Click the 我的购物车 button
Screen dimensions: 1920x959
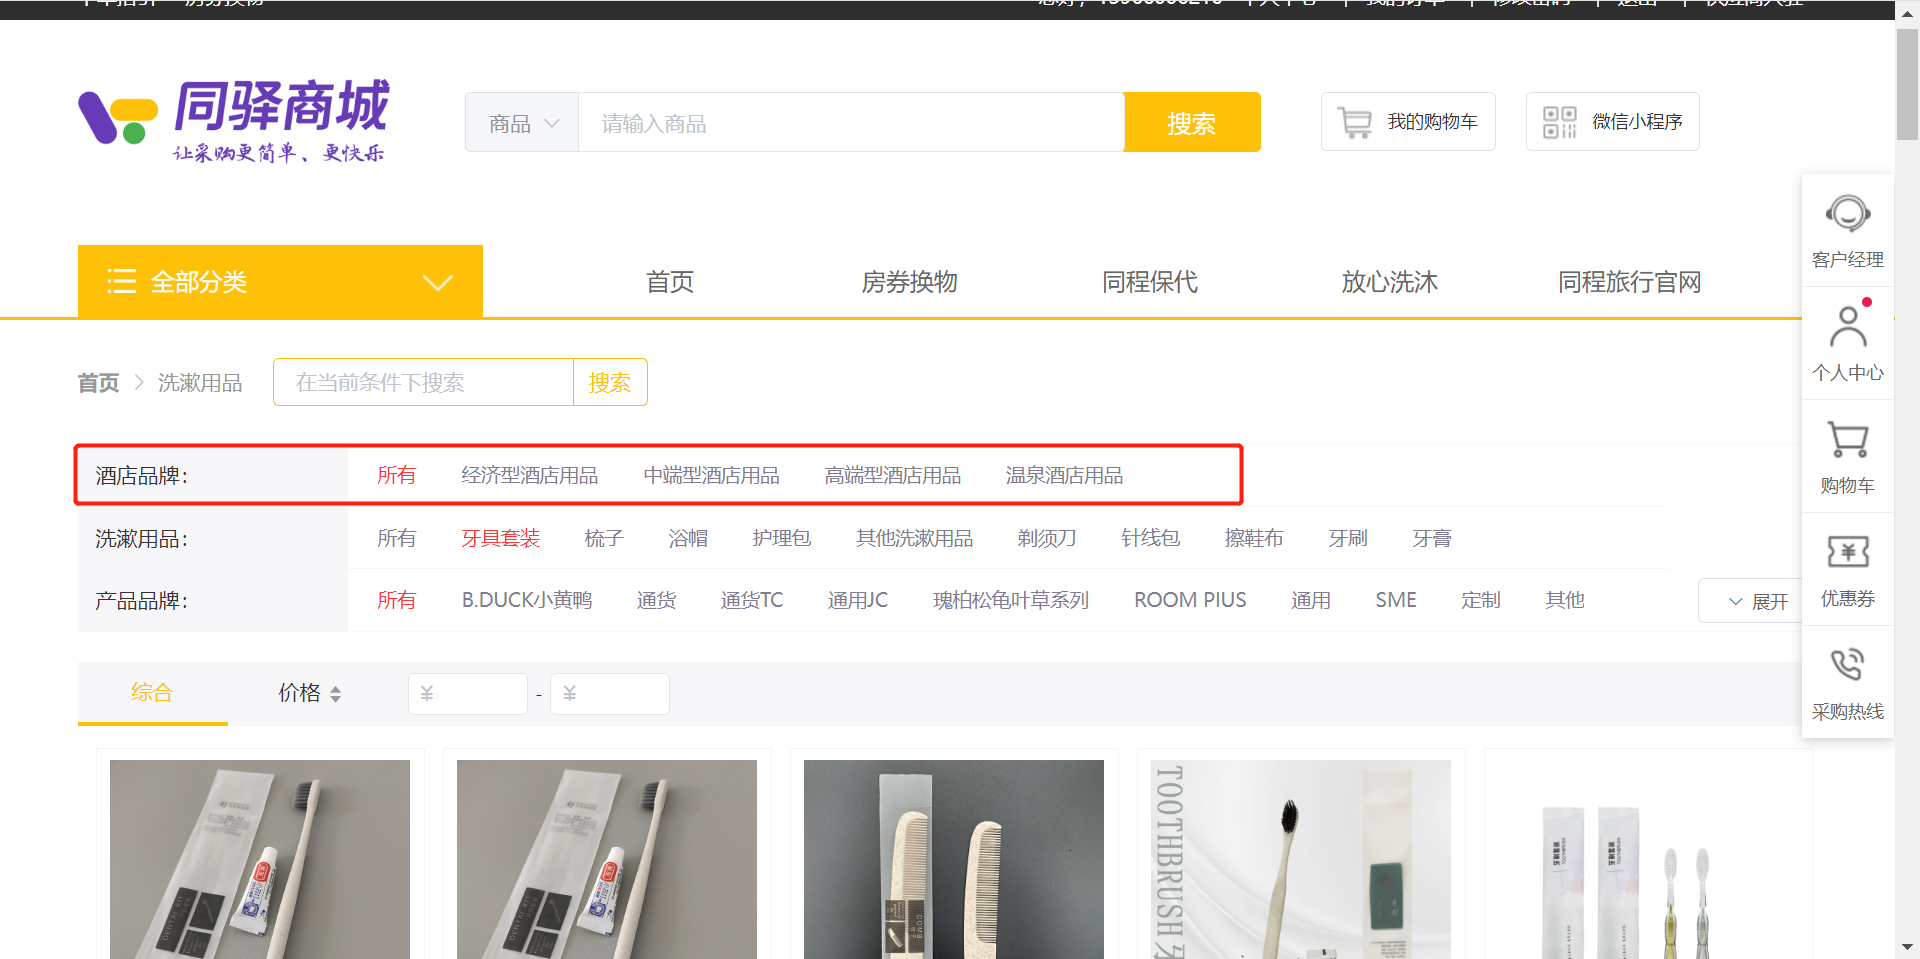pos(1408,122)
